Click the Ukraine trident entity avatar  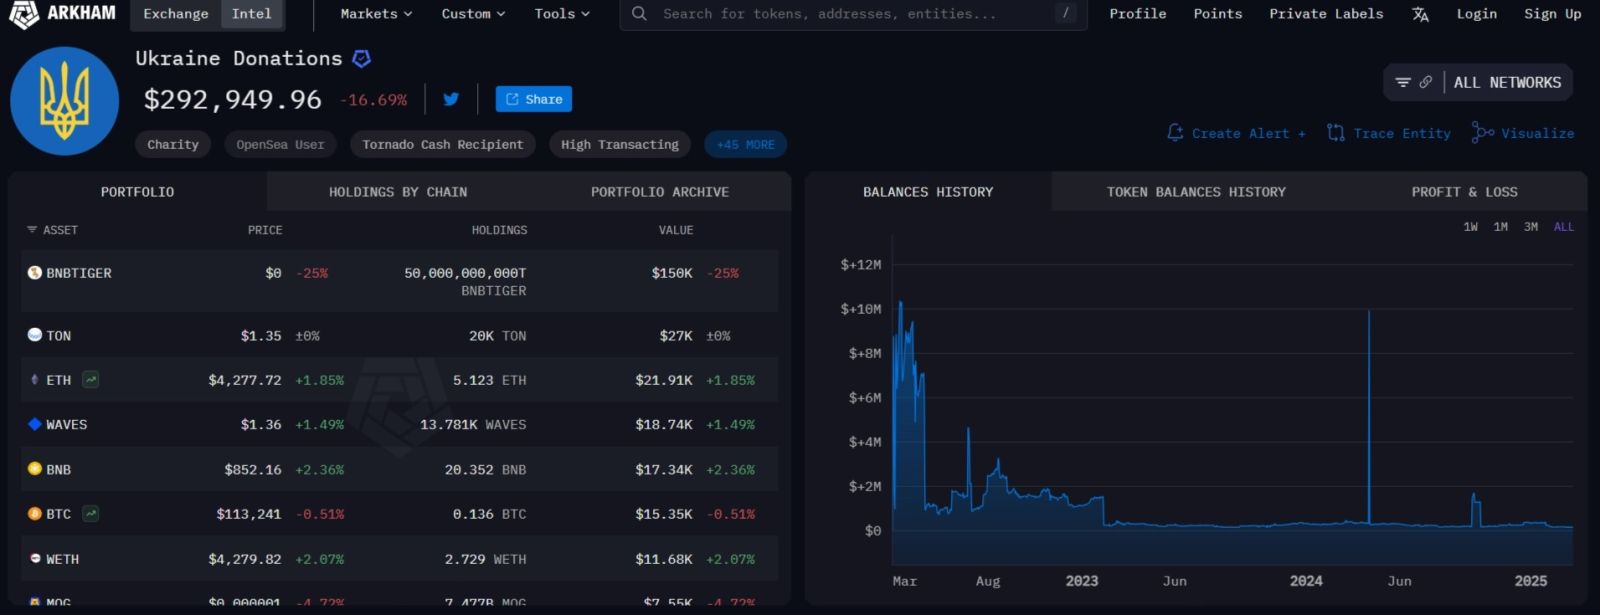point(65,101)
